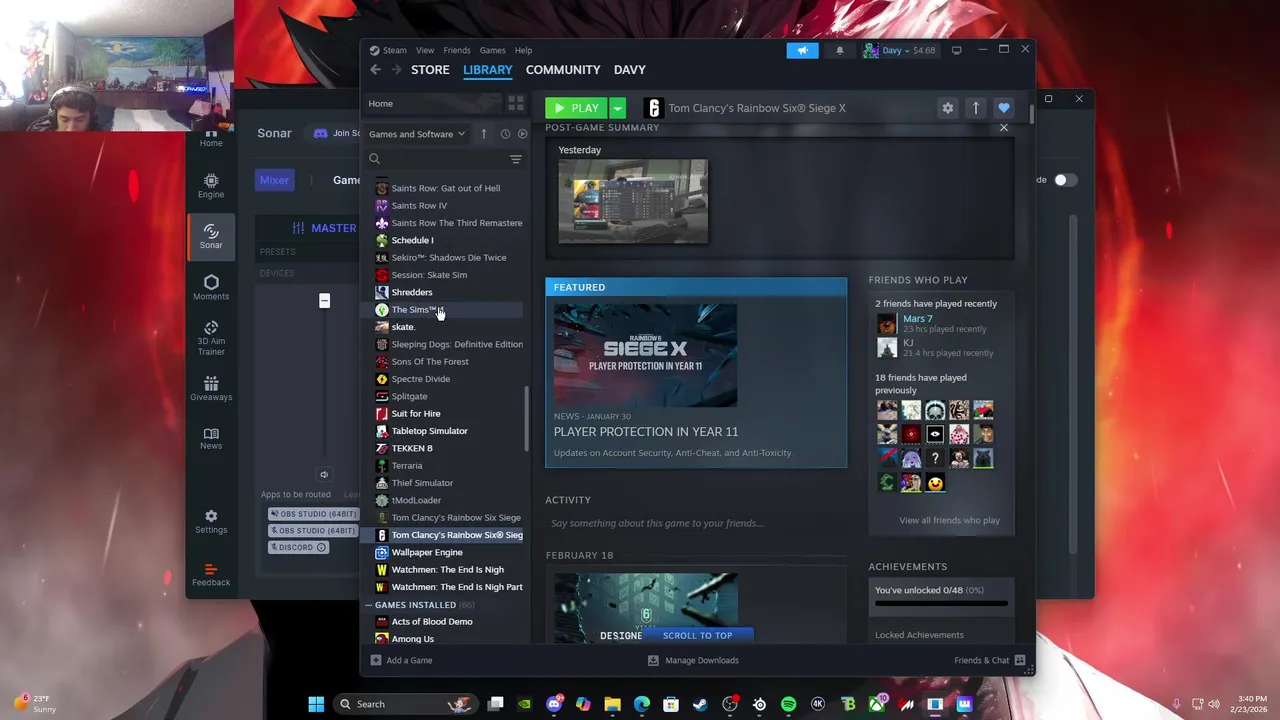Image resolution: width=1280 pixels, height=720 pixels.
Task: Click the recent activity clock filter icon
Action: 505,134
